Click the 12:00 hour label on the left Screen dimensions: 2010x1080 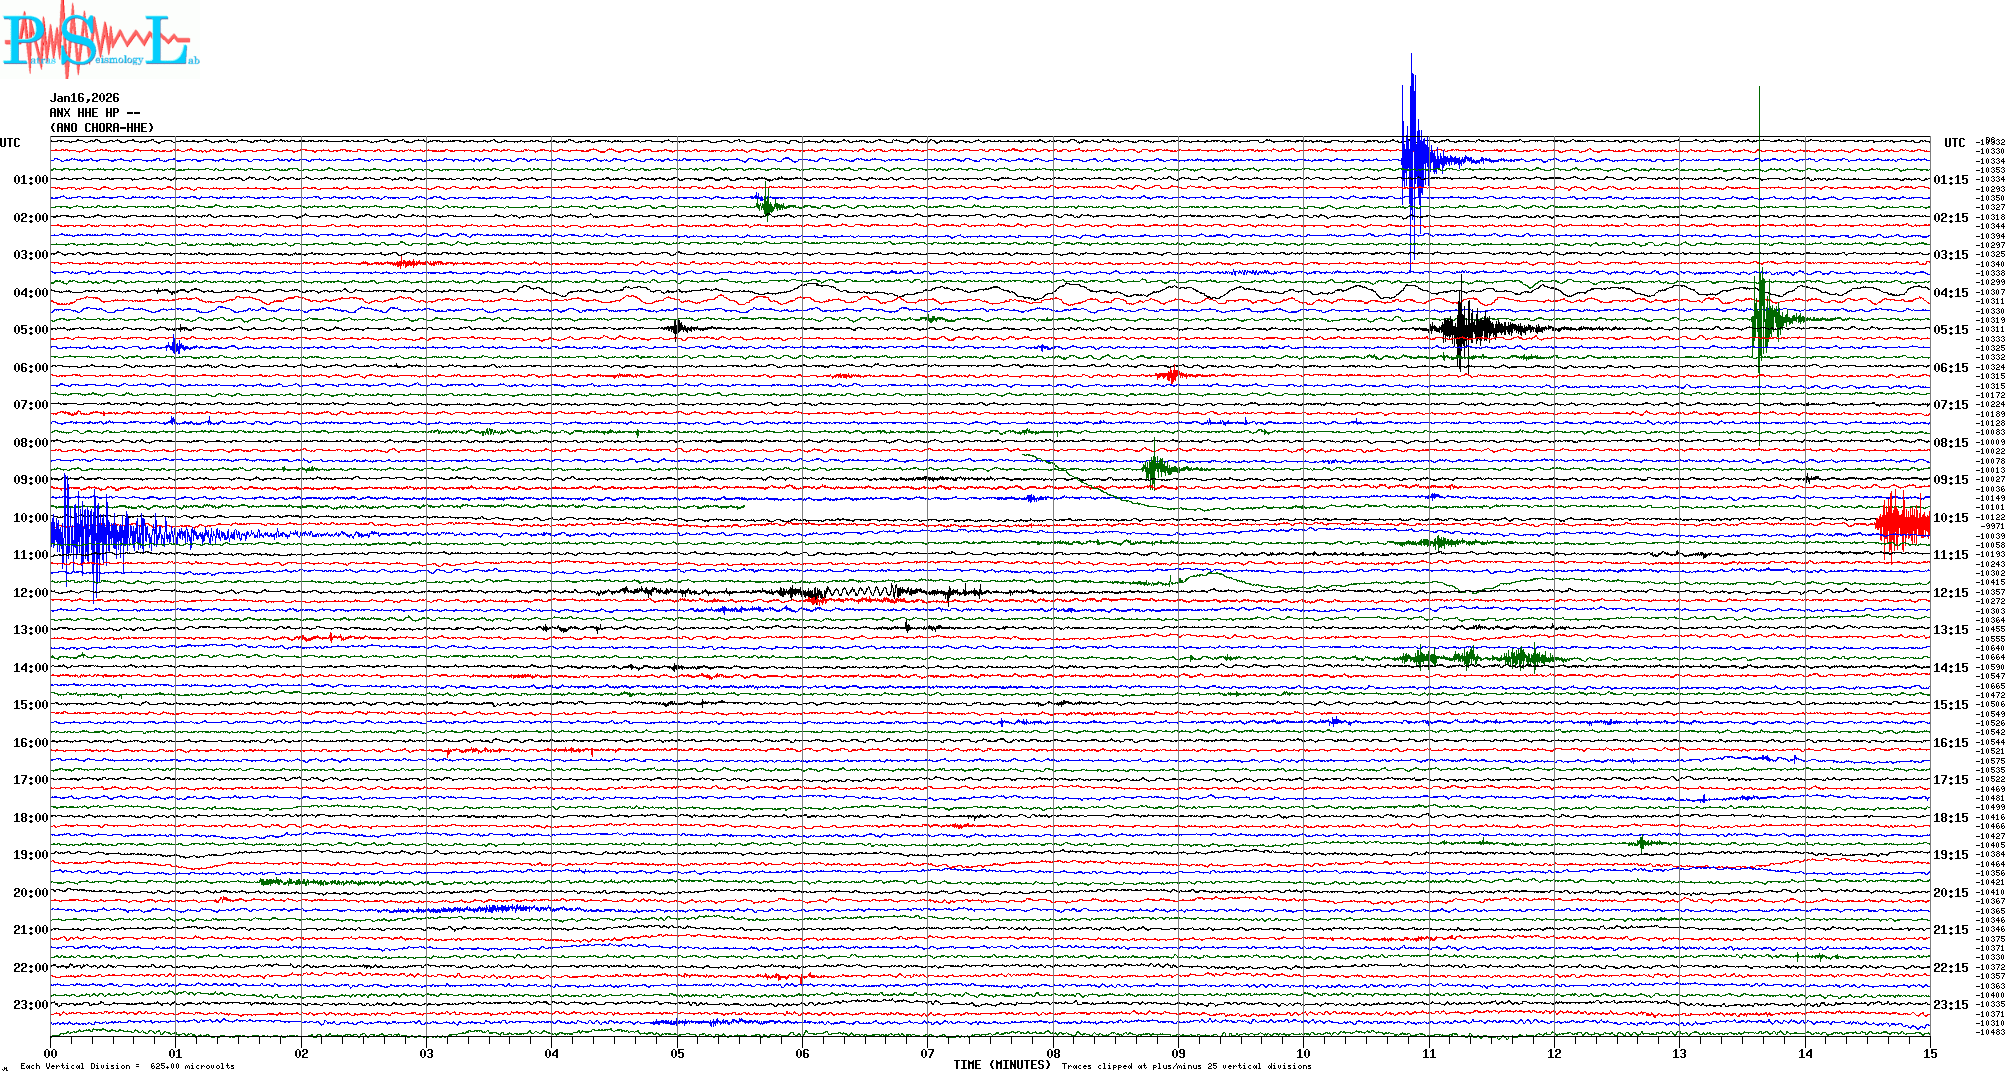[30, 593]
